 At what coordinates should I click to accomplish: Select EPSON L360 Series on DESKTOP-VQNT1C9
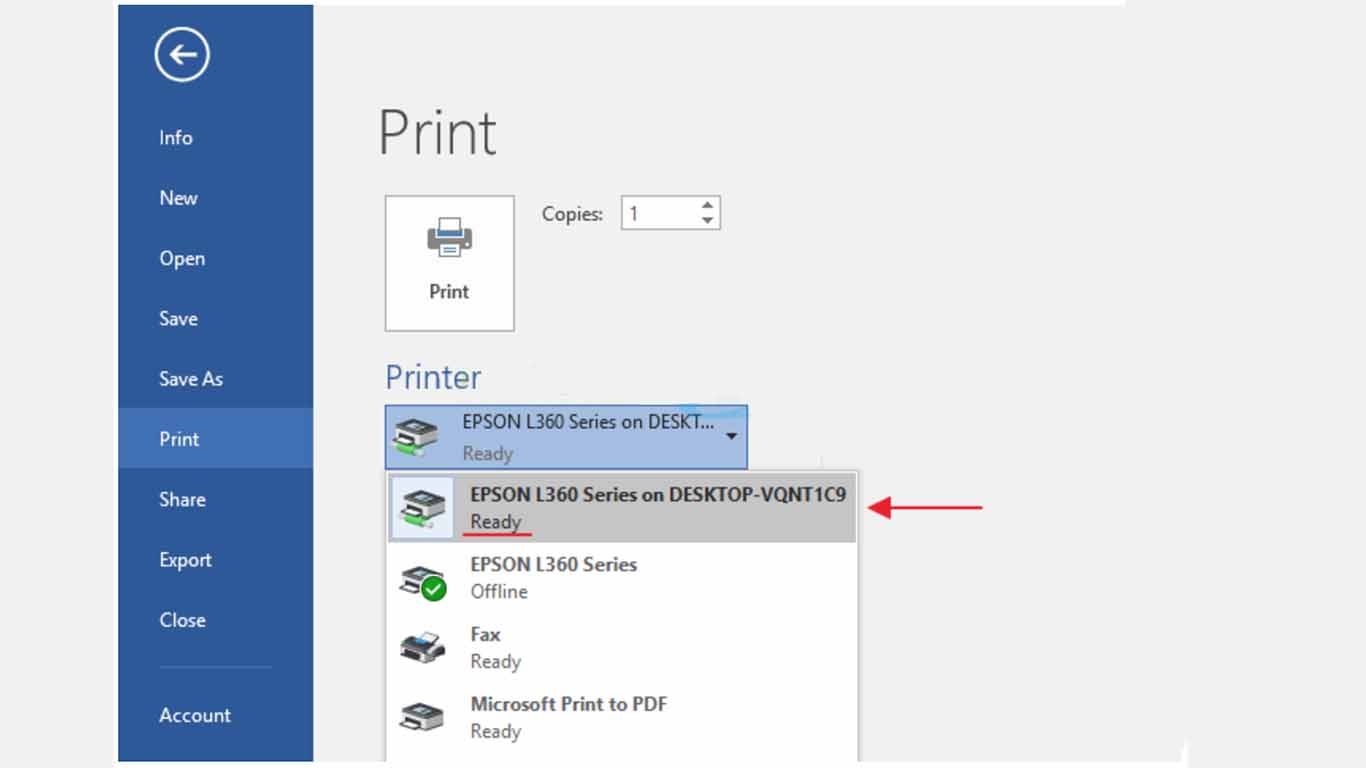pos(621,508)
